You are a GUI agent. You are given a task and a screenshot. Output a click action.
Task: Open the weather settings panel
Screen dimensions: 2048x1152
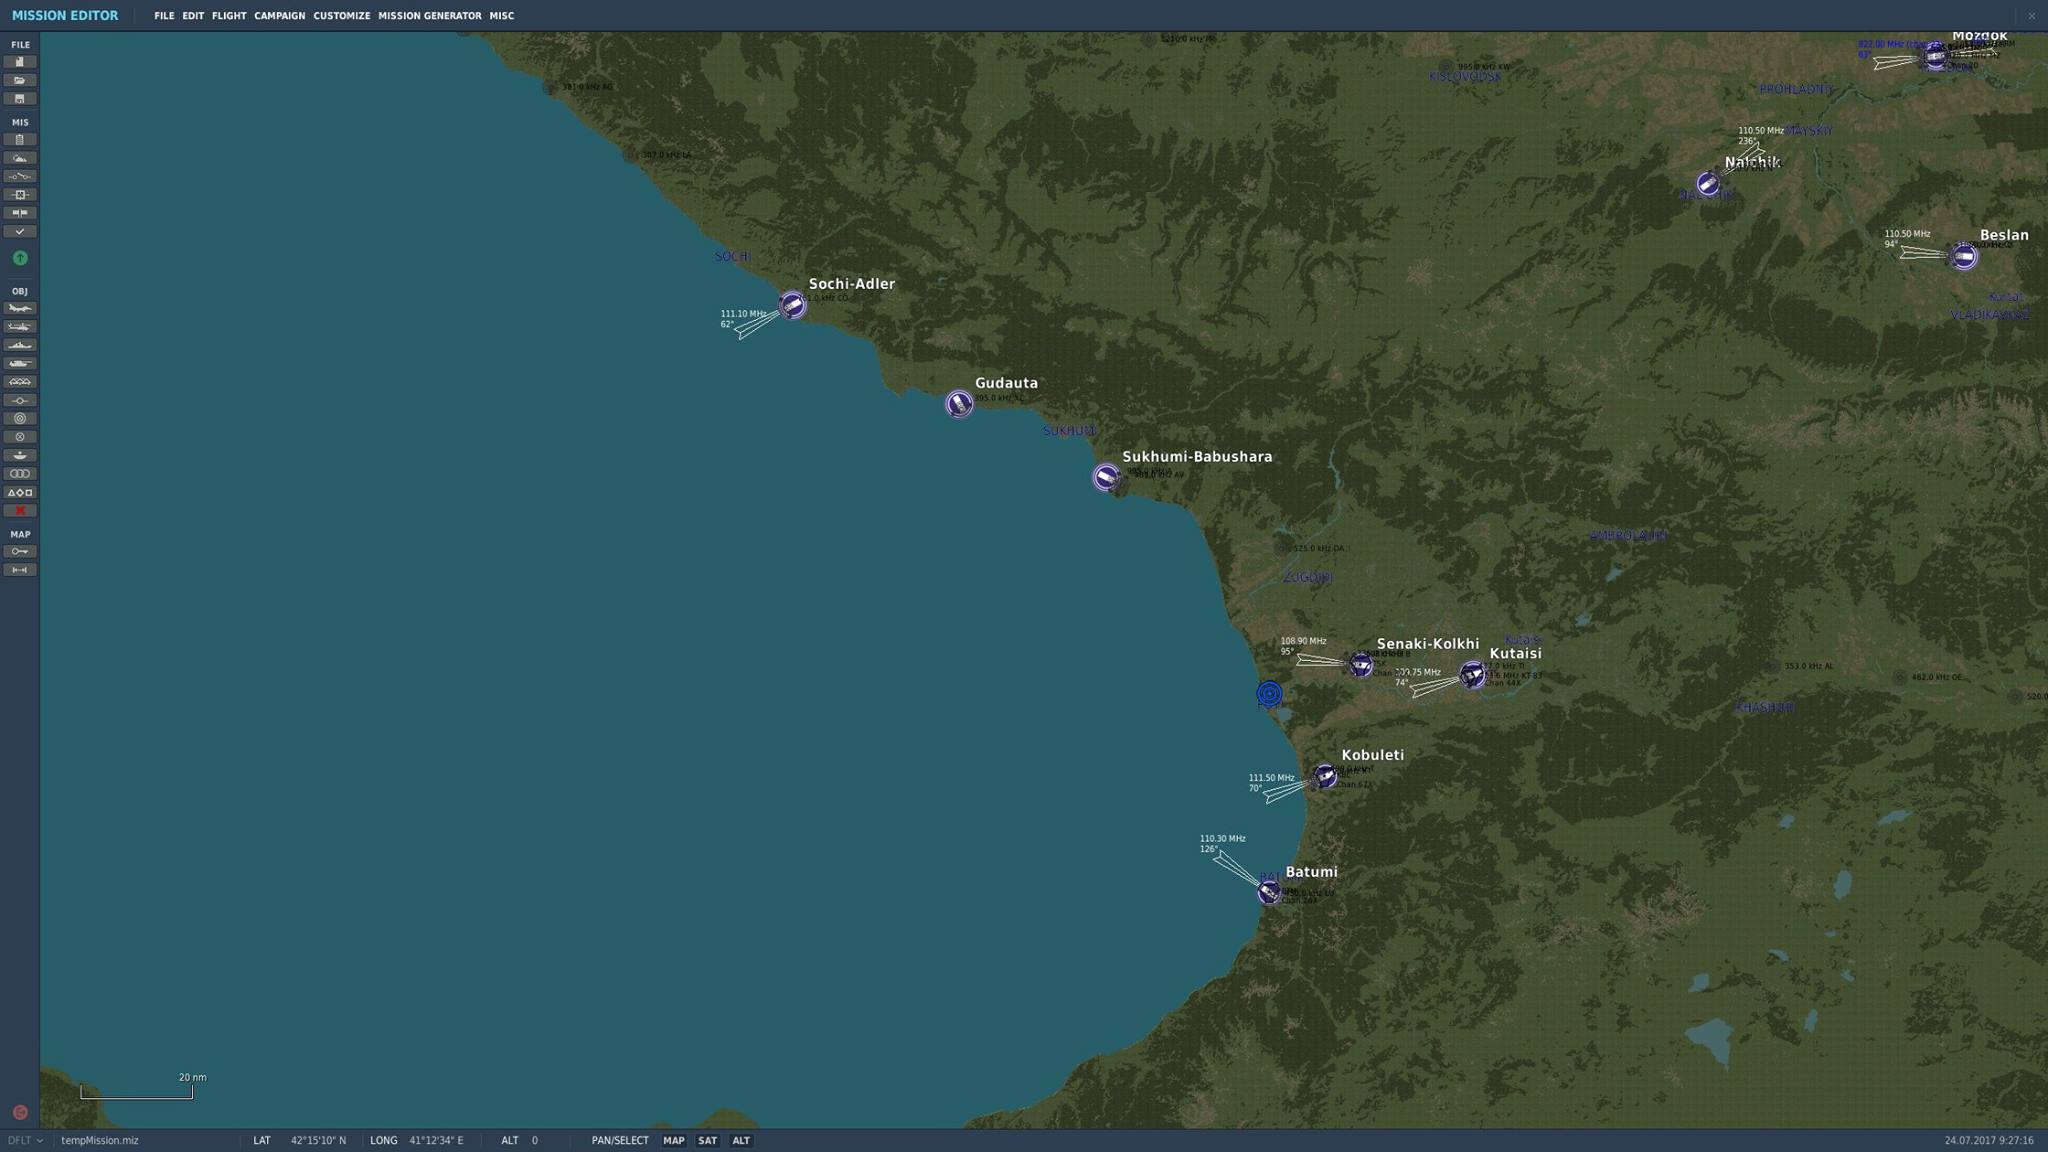click(19, 158)
